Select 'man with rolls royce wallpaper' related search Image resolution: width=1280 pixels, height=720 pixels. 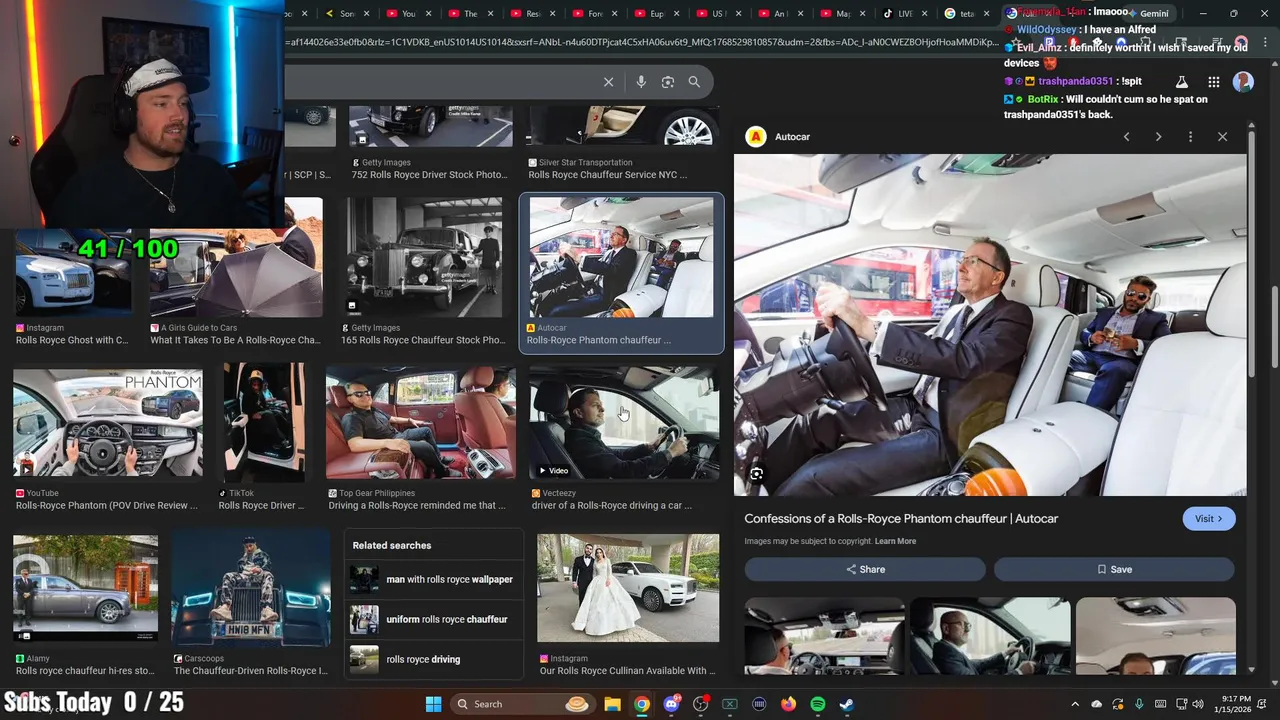pyautogui.click(x=432, y=579)
